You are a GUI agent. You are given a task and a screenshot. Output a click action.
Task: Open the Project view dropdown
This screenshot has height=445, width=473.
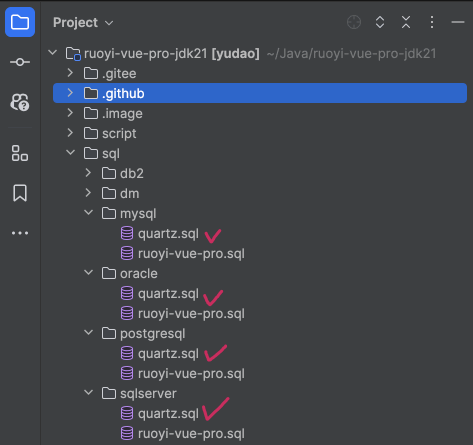tap(83, 23)
